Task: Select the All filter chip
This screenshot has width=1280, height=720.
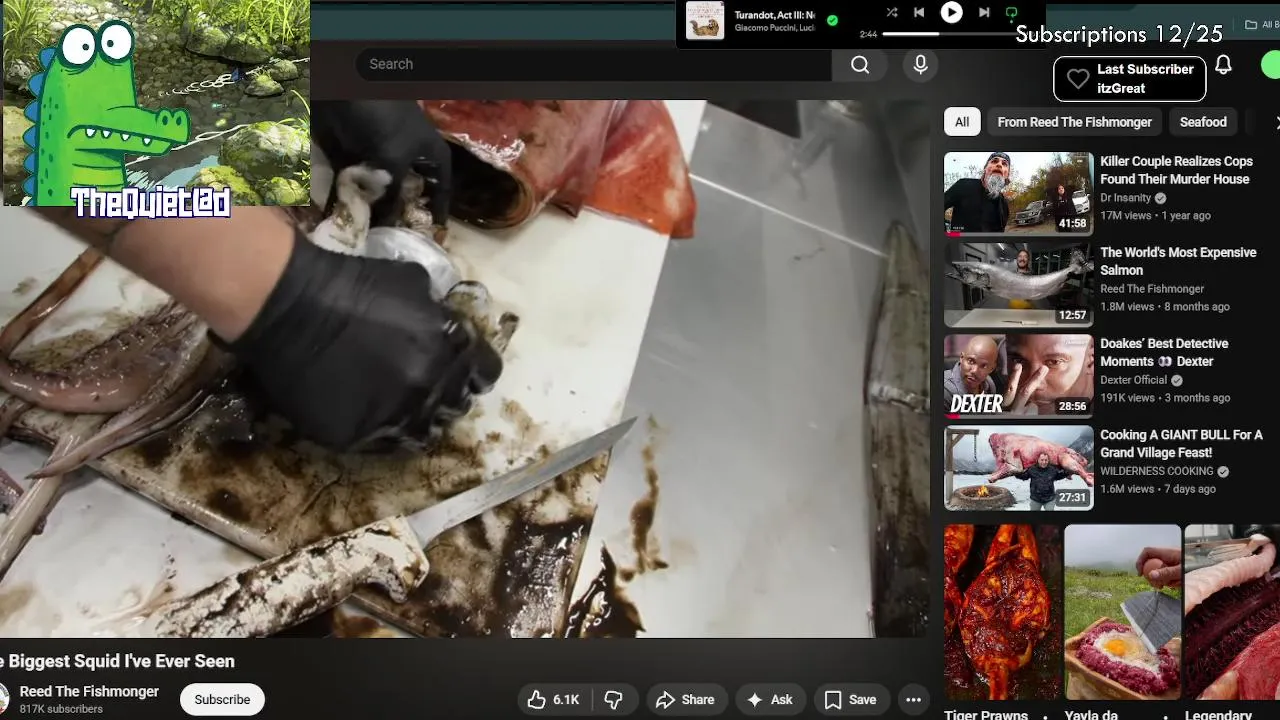Action: pyautogui.click(x=962, y=122)
